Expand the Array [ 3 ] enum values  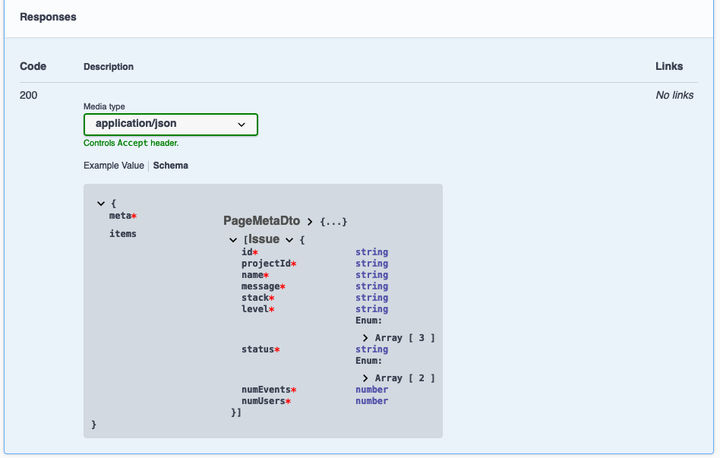point(367,338)
